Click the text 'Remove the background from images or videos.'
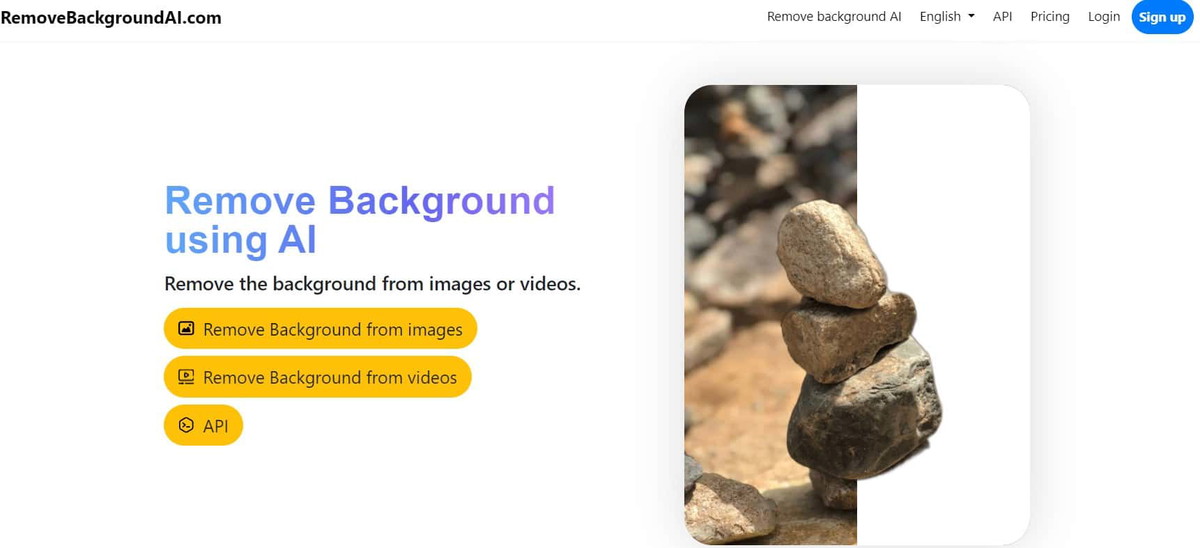 [x=372, y=284]
